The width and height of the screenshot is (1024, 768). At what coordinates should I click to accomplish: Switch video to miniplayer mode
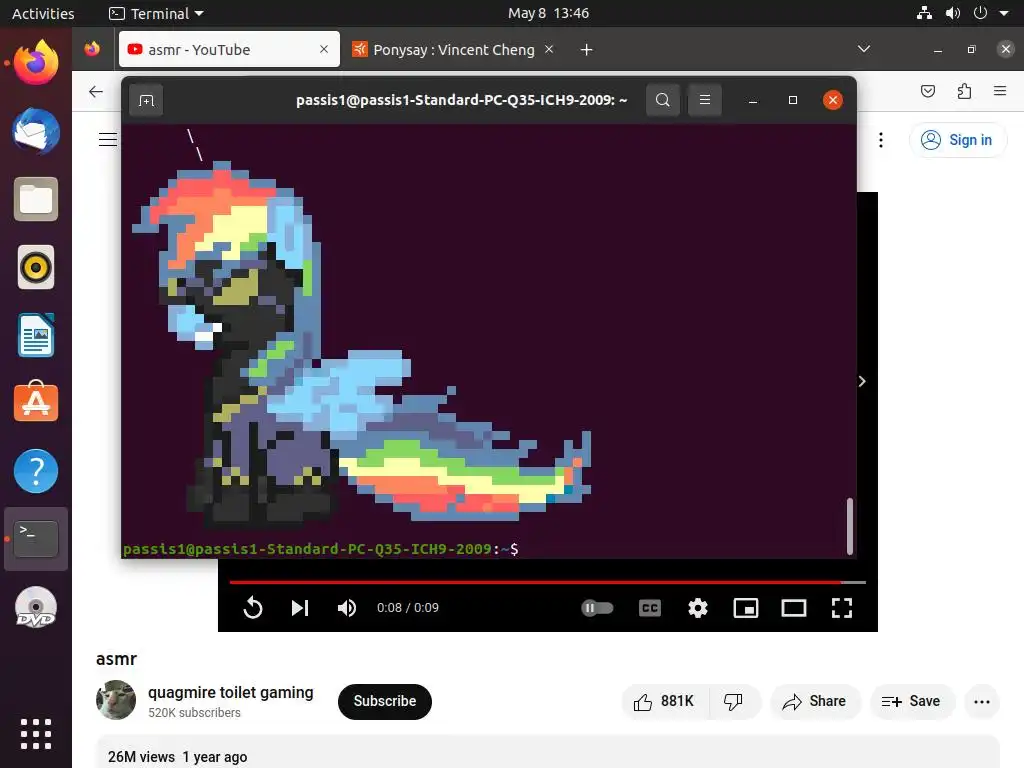746,608
